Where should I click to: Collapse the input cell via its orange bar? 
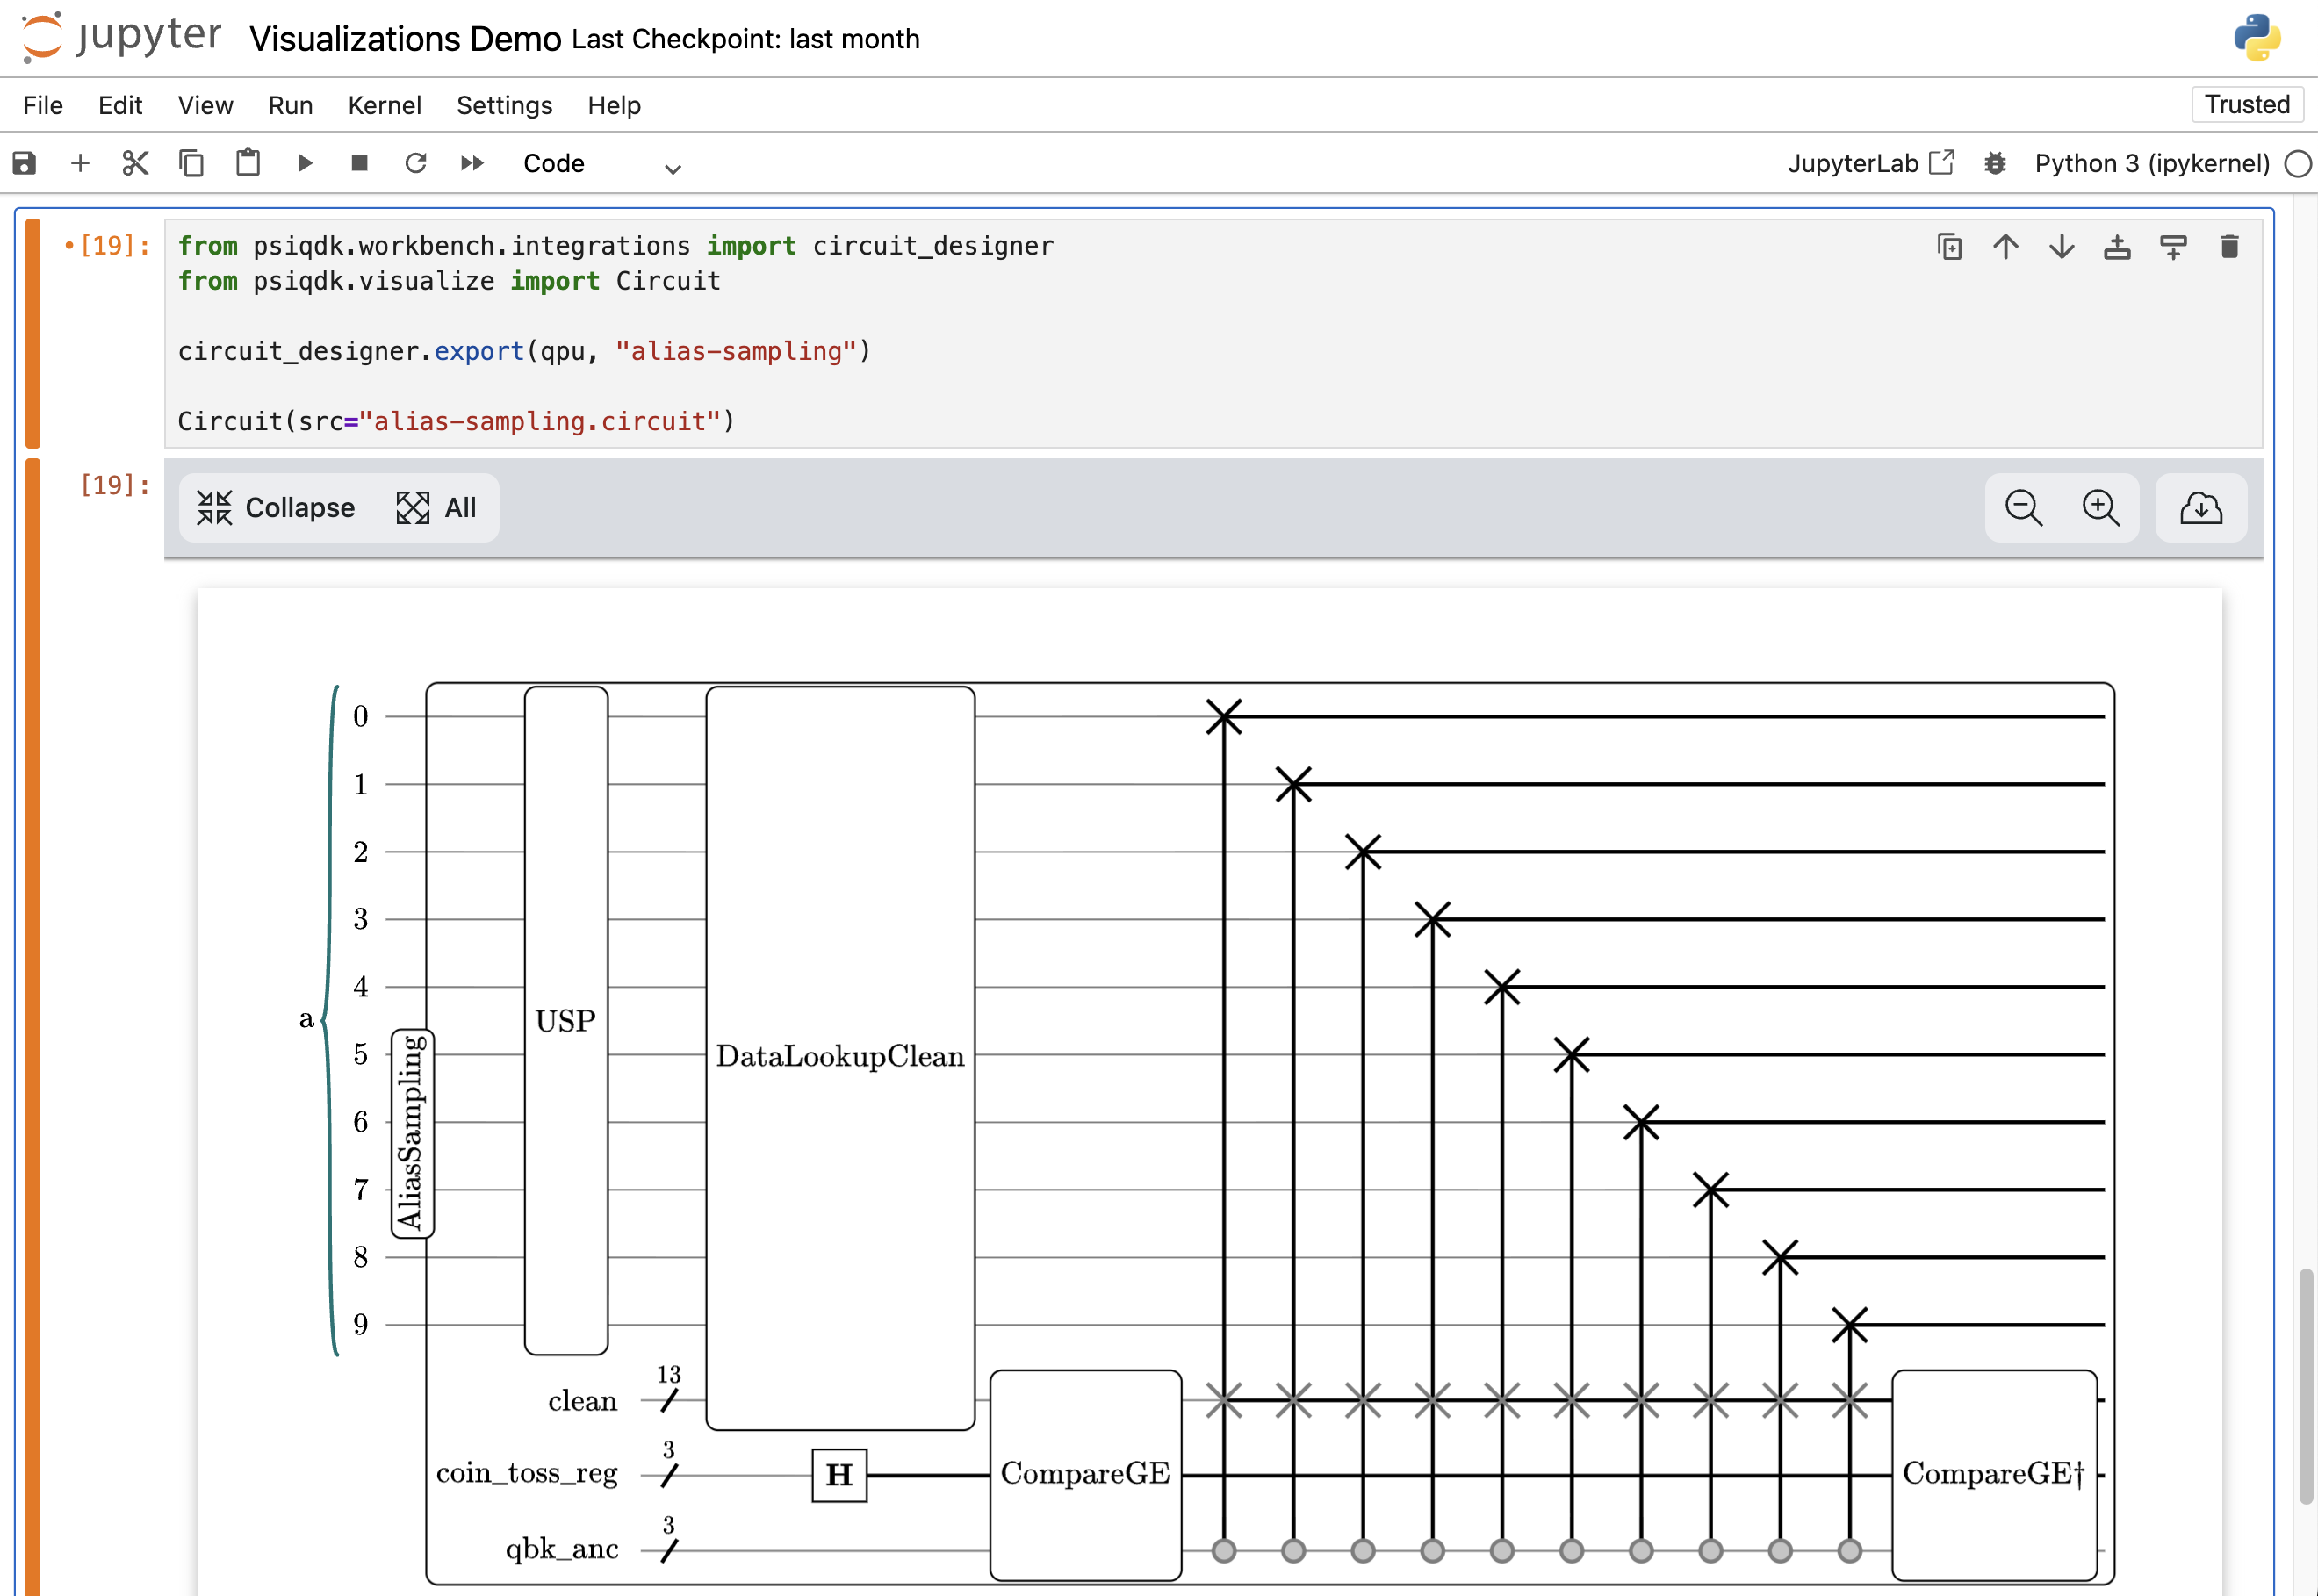[x=33, y=333]
